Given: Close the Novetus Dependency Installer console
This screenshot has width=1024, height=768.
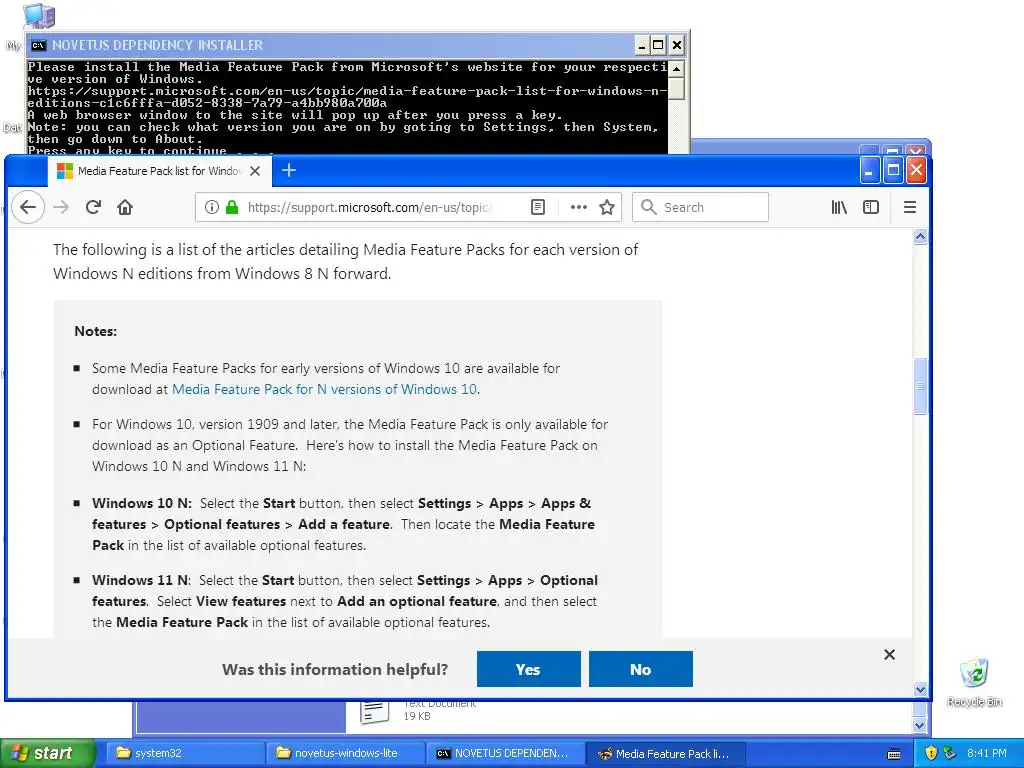Looking at the screenshot, I should [x=677, y=45].
